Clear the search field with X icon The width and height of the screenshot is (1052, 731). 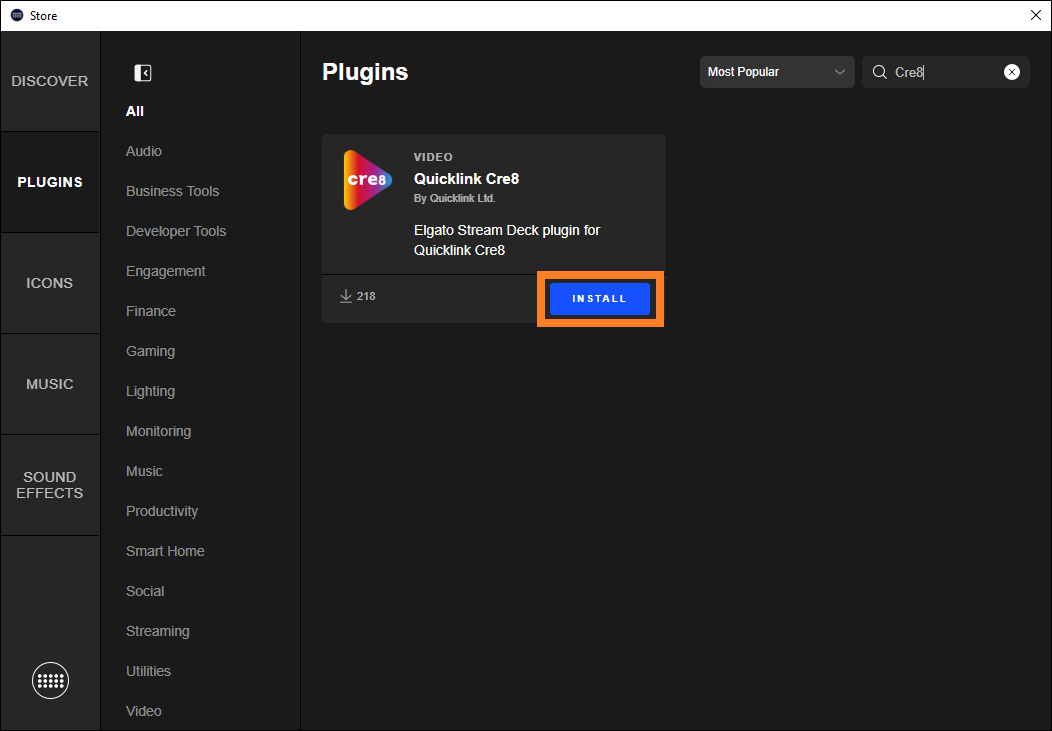(1012, 72)
